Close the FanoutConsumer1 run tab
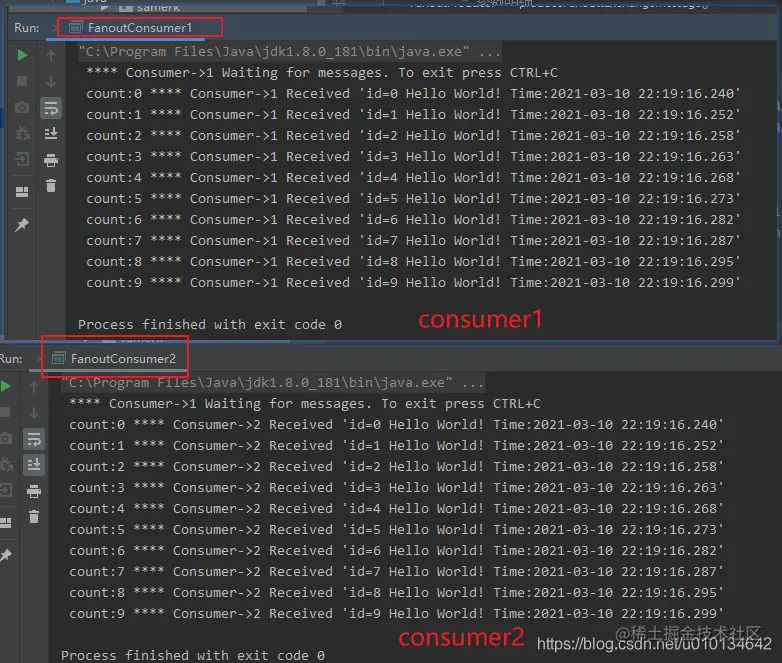782x663 pixels. [55, 28]
